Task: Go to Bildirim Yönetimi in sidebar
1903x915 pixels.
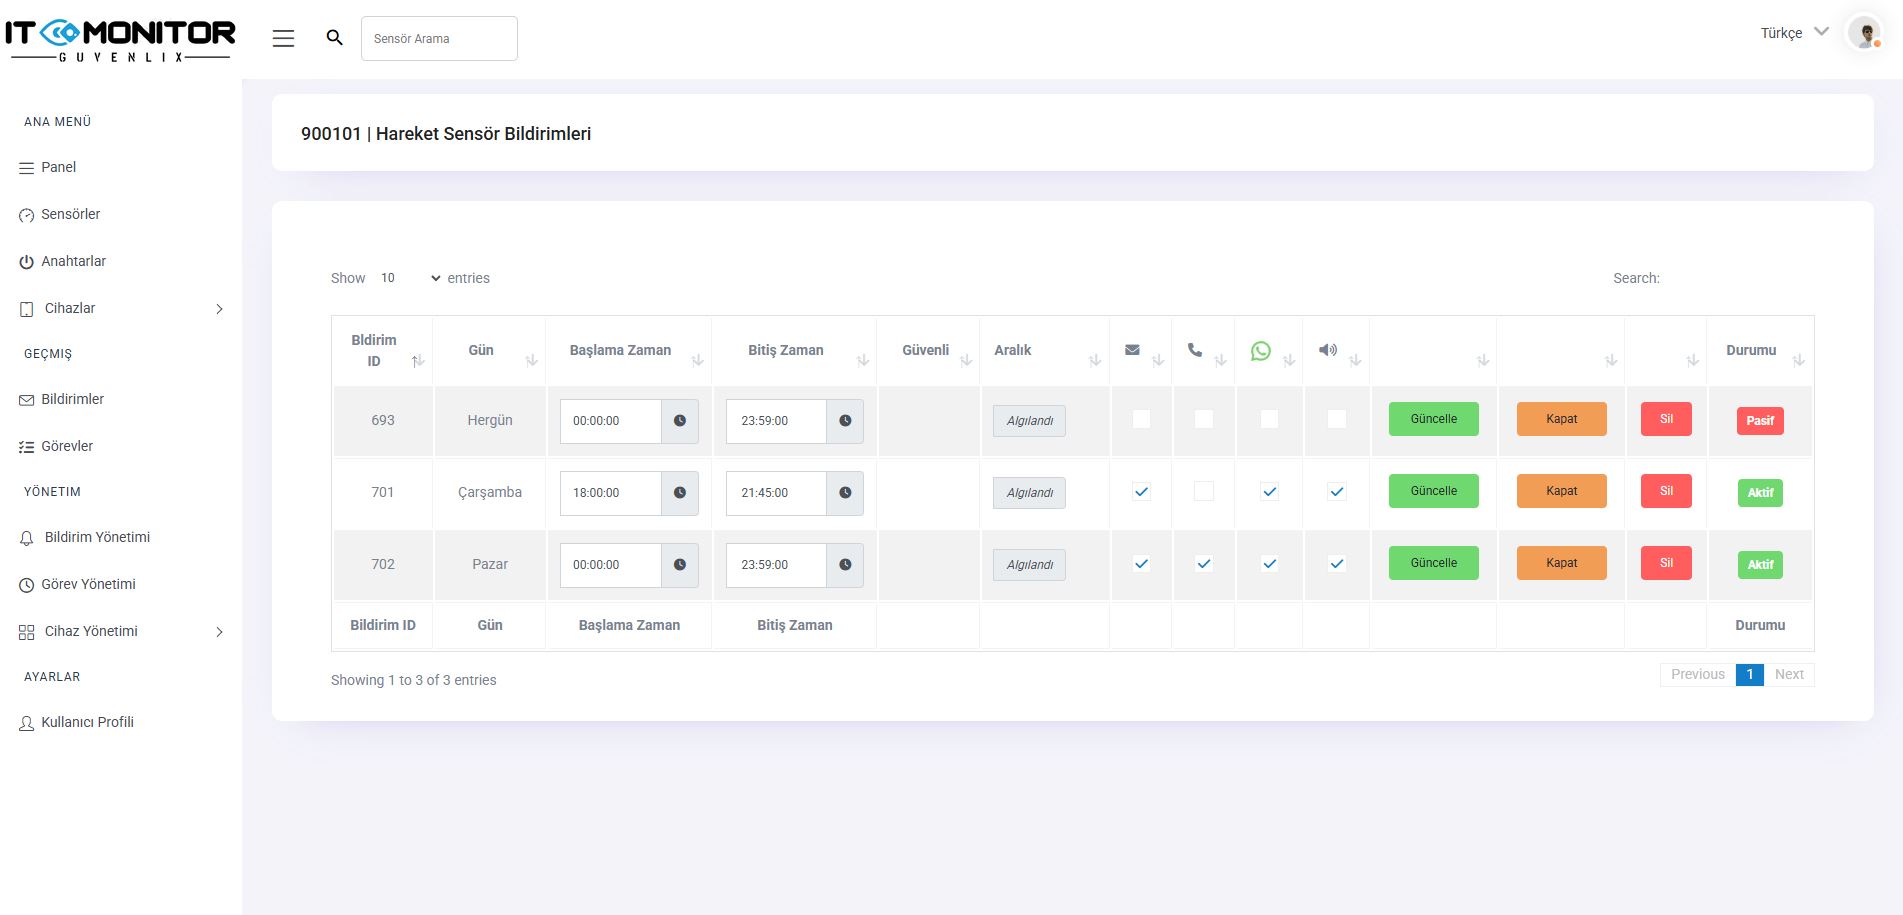Action: tap(97, 537)
